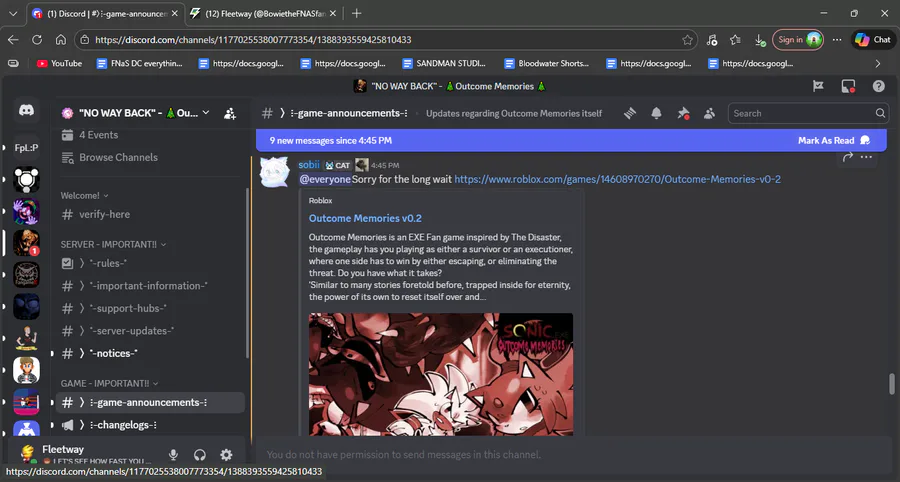The image size is (900, 482).
Task: Open Roblox Outcome-Memories-v0-2 link
Action: 618,180
